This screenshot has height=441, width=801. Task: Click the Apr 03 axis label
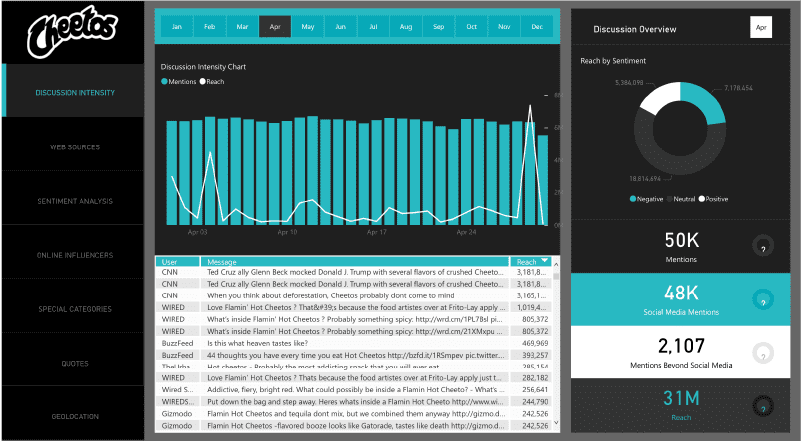(197, 232)
